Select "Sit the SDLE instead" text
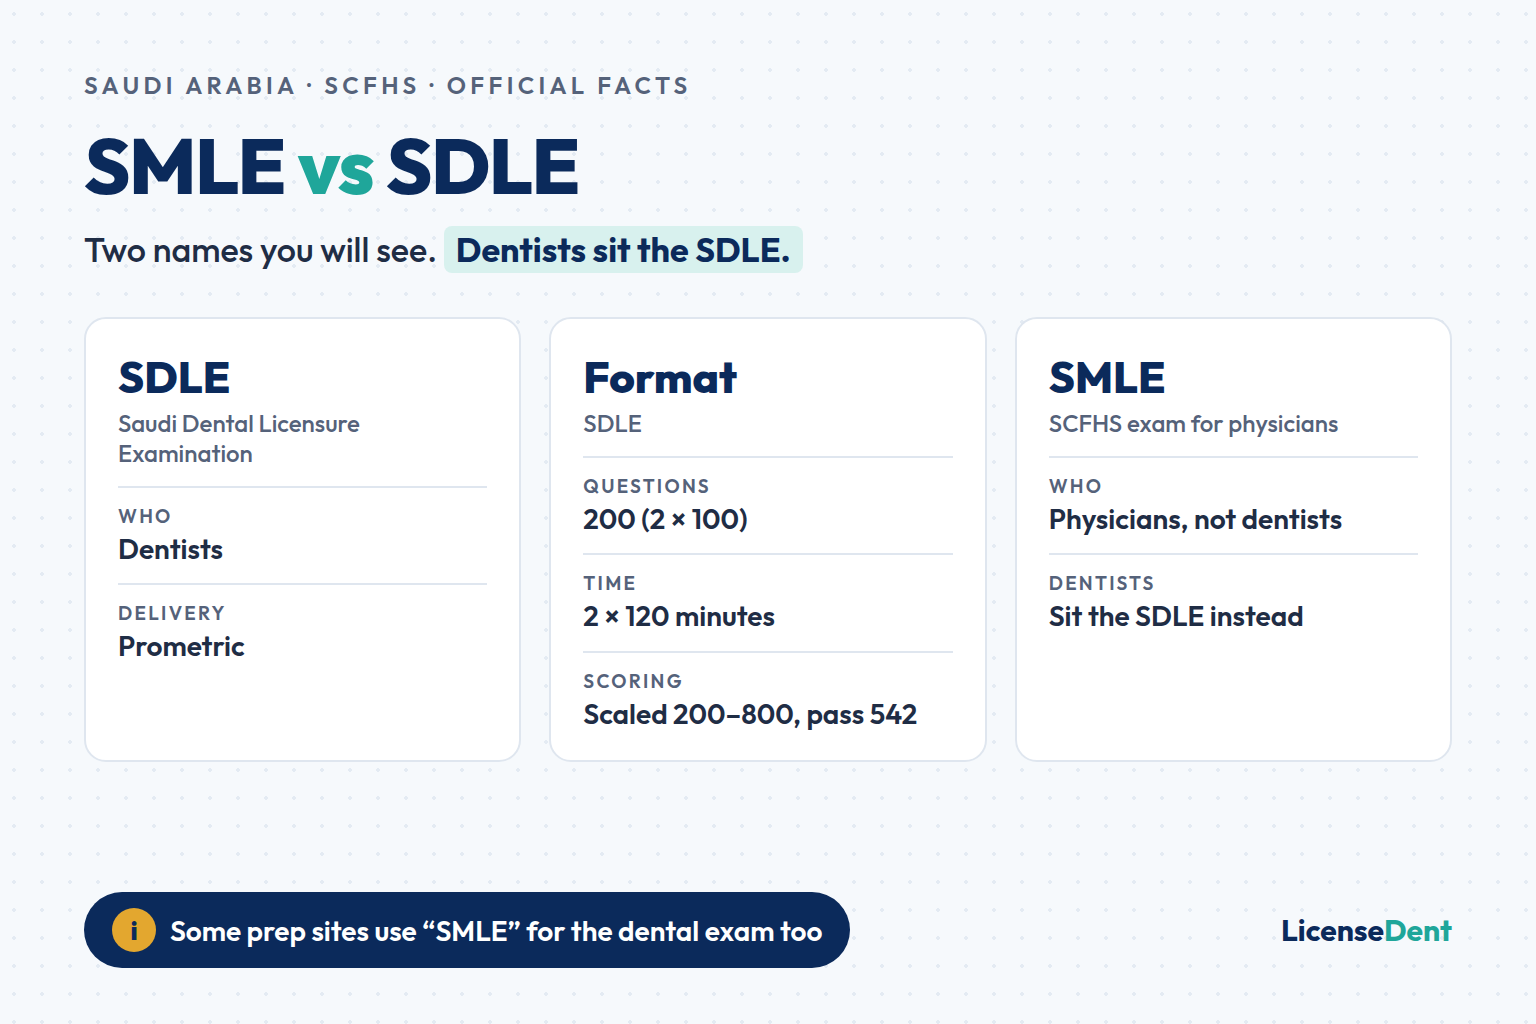Screen dimensions: 1536x1024 pos(1176,616)
